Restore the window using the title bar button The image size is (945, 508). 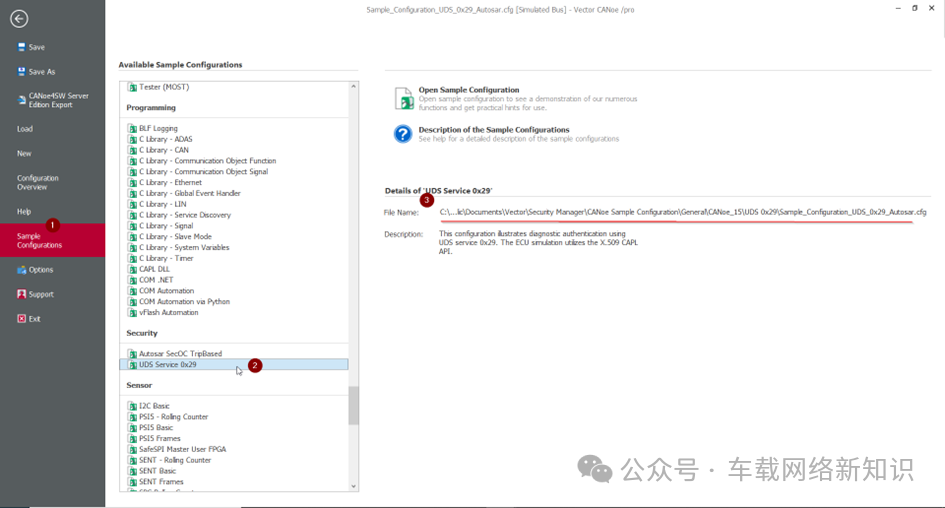pyautogui.click(x=915, y=8)
